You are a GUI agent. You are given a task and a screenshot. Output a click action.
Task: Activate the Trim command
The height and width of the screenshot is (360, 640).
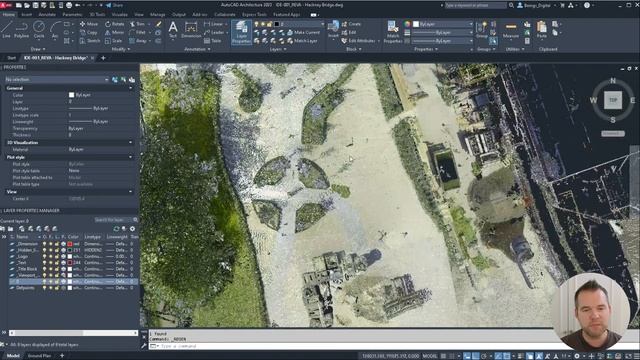(137, 24)
